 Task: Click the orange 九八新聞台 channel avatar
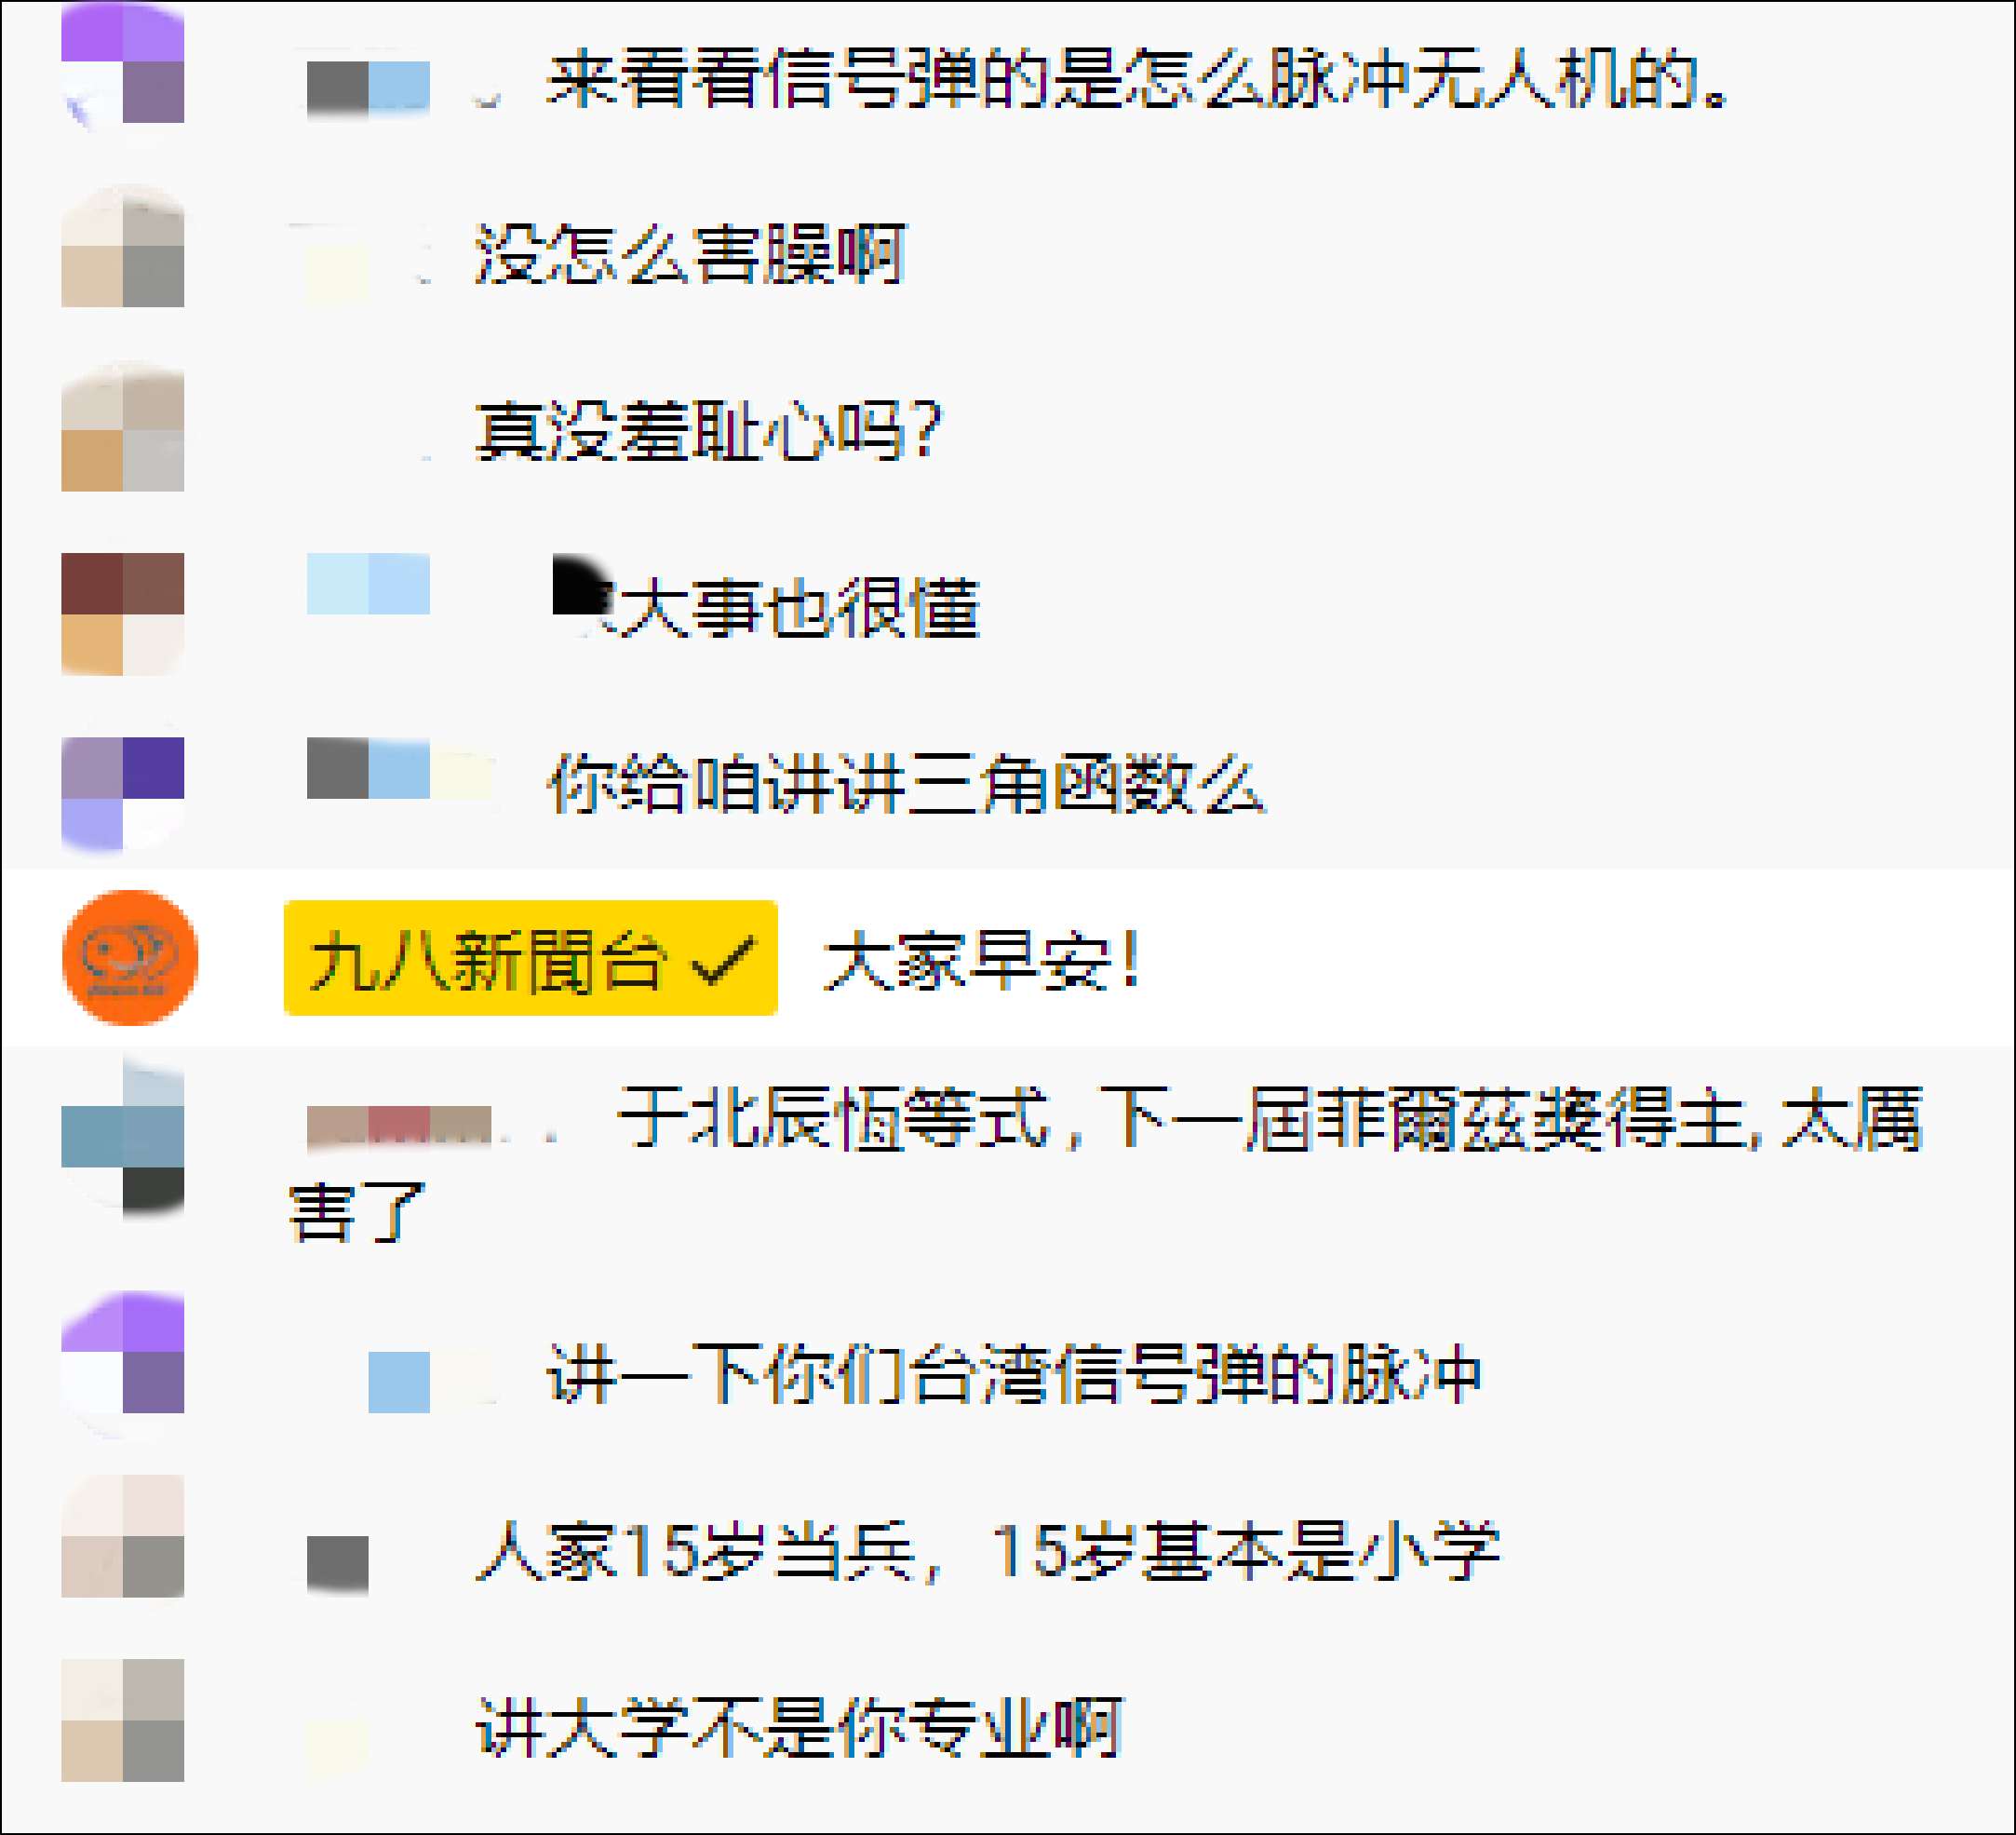pos(129,957)
